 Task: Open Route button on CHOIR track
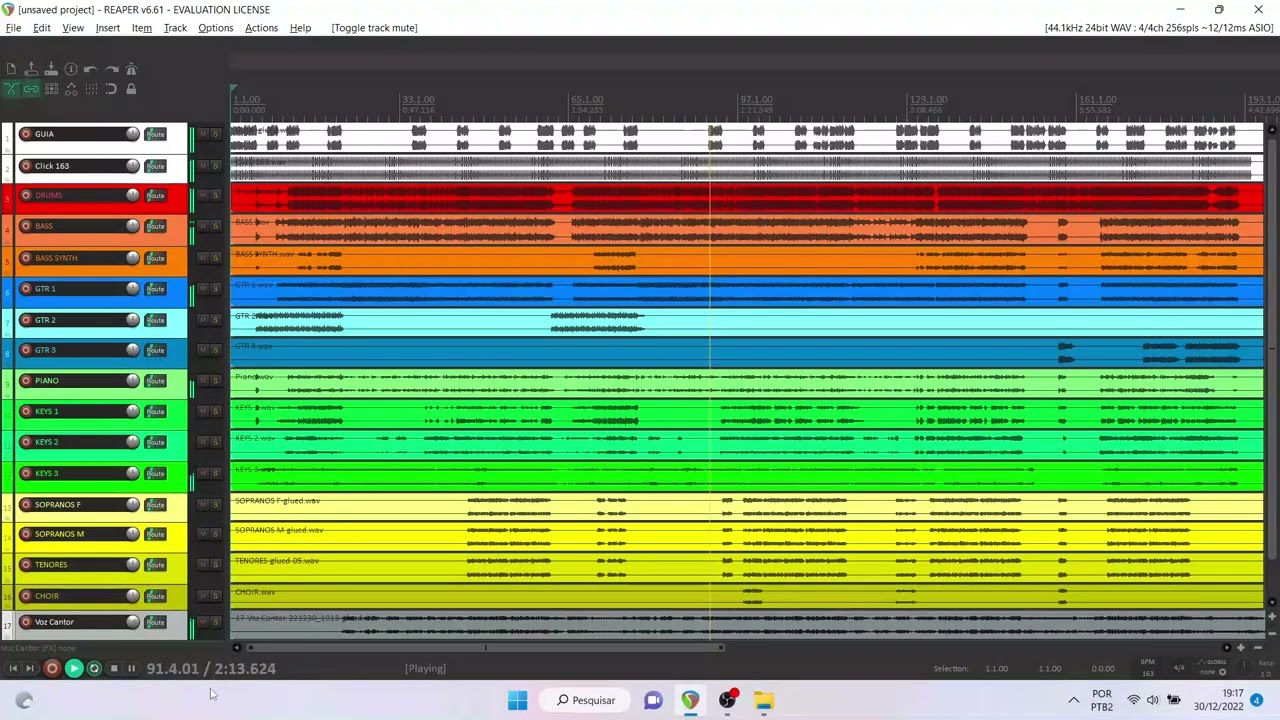(155, 597)
